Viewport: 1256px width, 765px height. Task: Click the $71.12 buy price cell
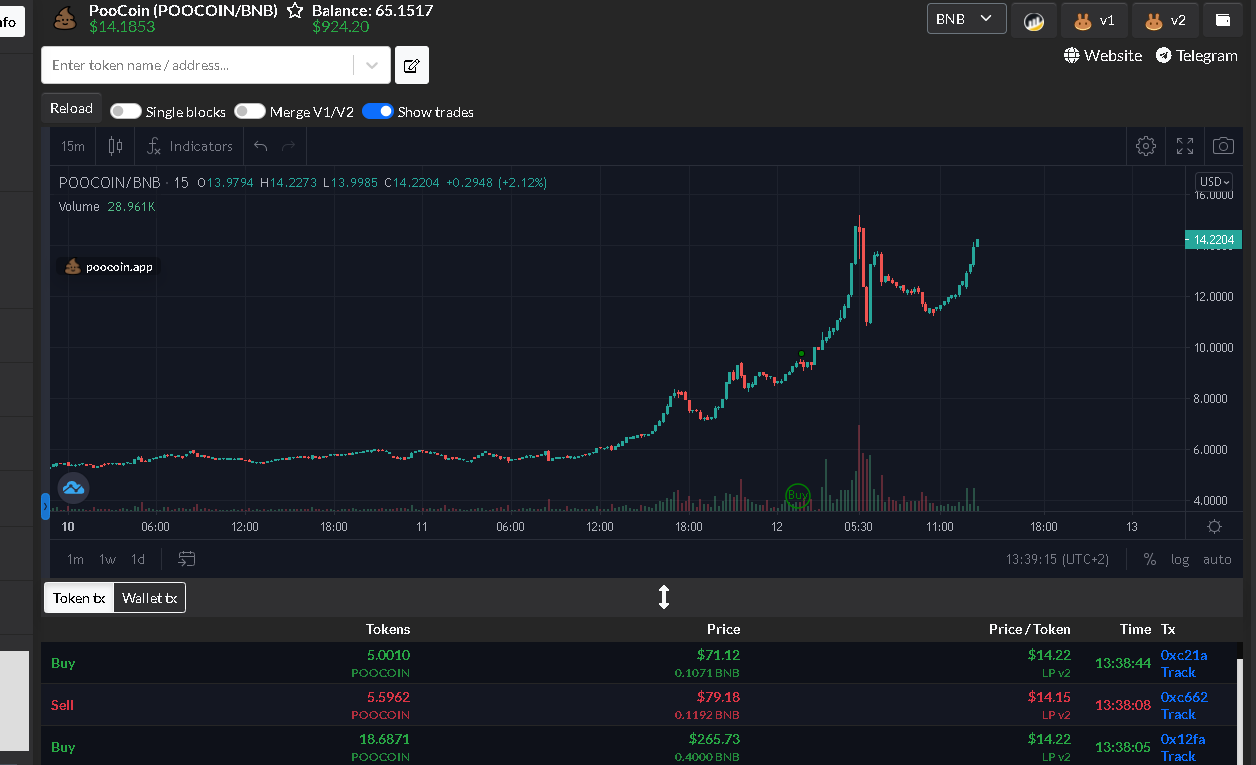[718, 655]
